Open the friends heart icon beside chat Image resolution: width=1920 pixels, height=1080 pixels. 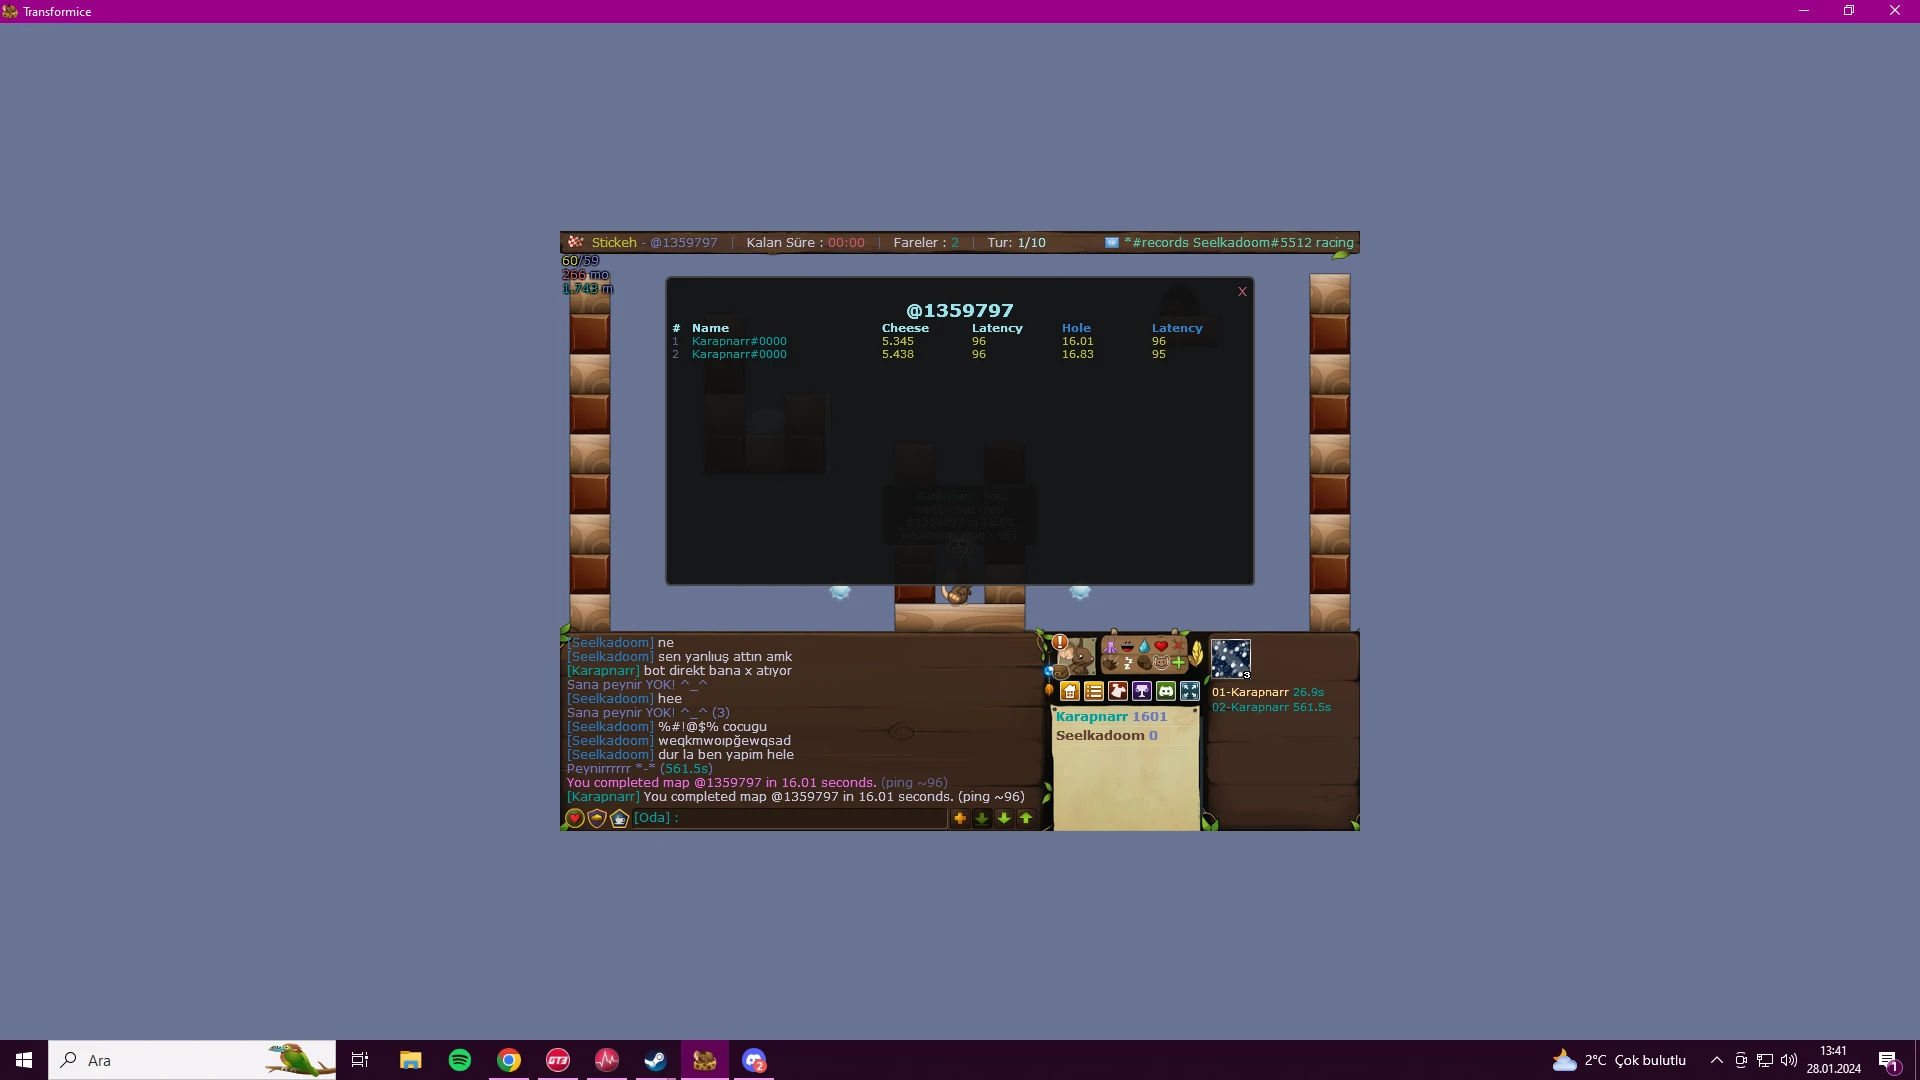pos(575,818)
